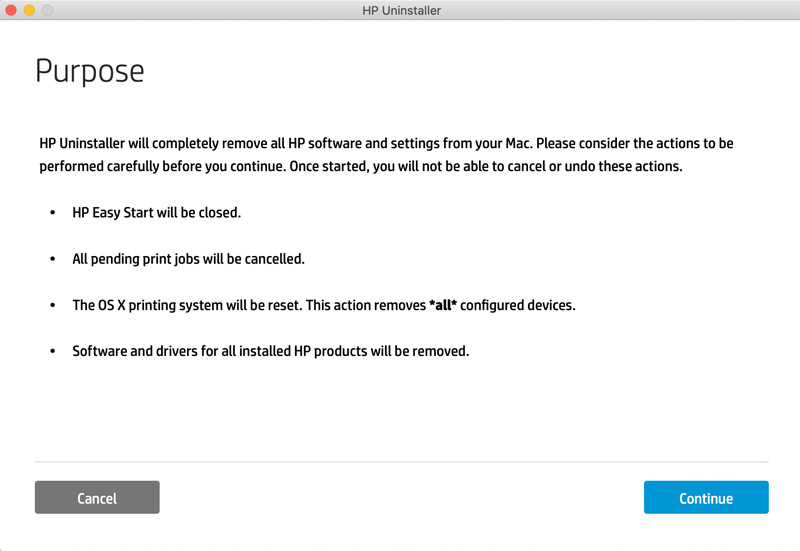Click the HP Uninstaller window title

tap(402, 10)
